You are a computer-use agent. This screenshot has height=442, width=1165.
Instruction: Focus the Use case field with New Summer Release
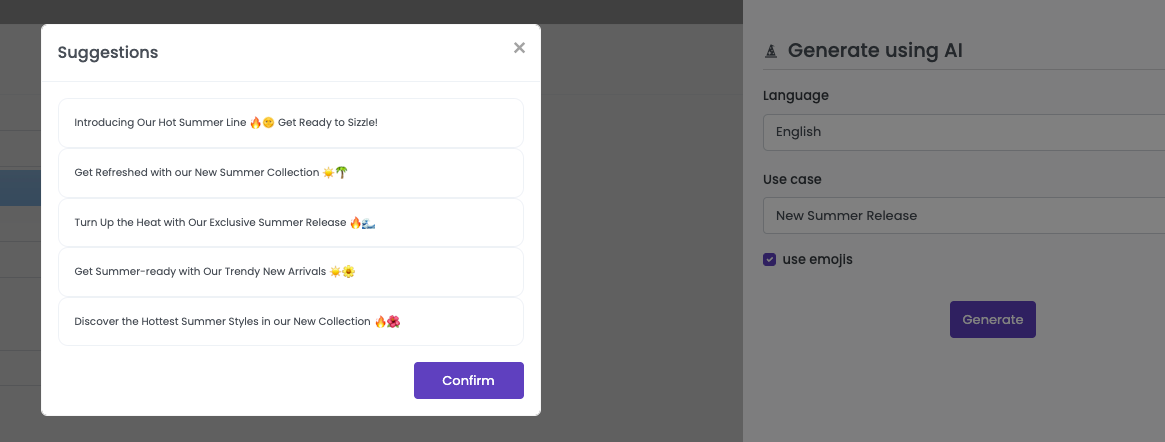(962, 216)
